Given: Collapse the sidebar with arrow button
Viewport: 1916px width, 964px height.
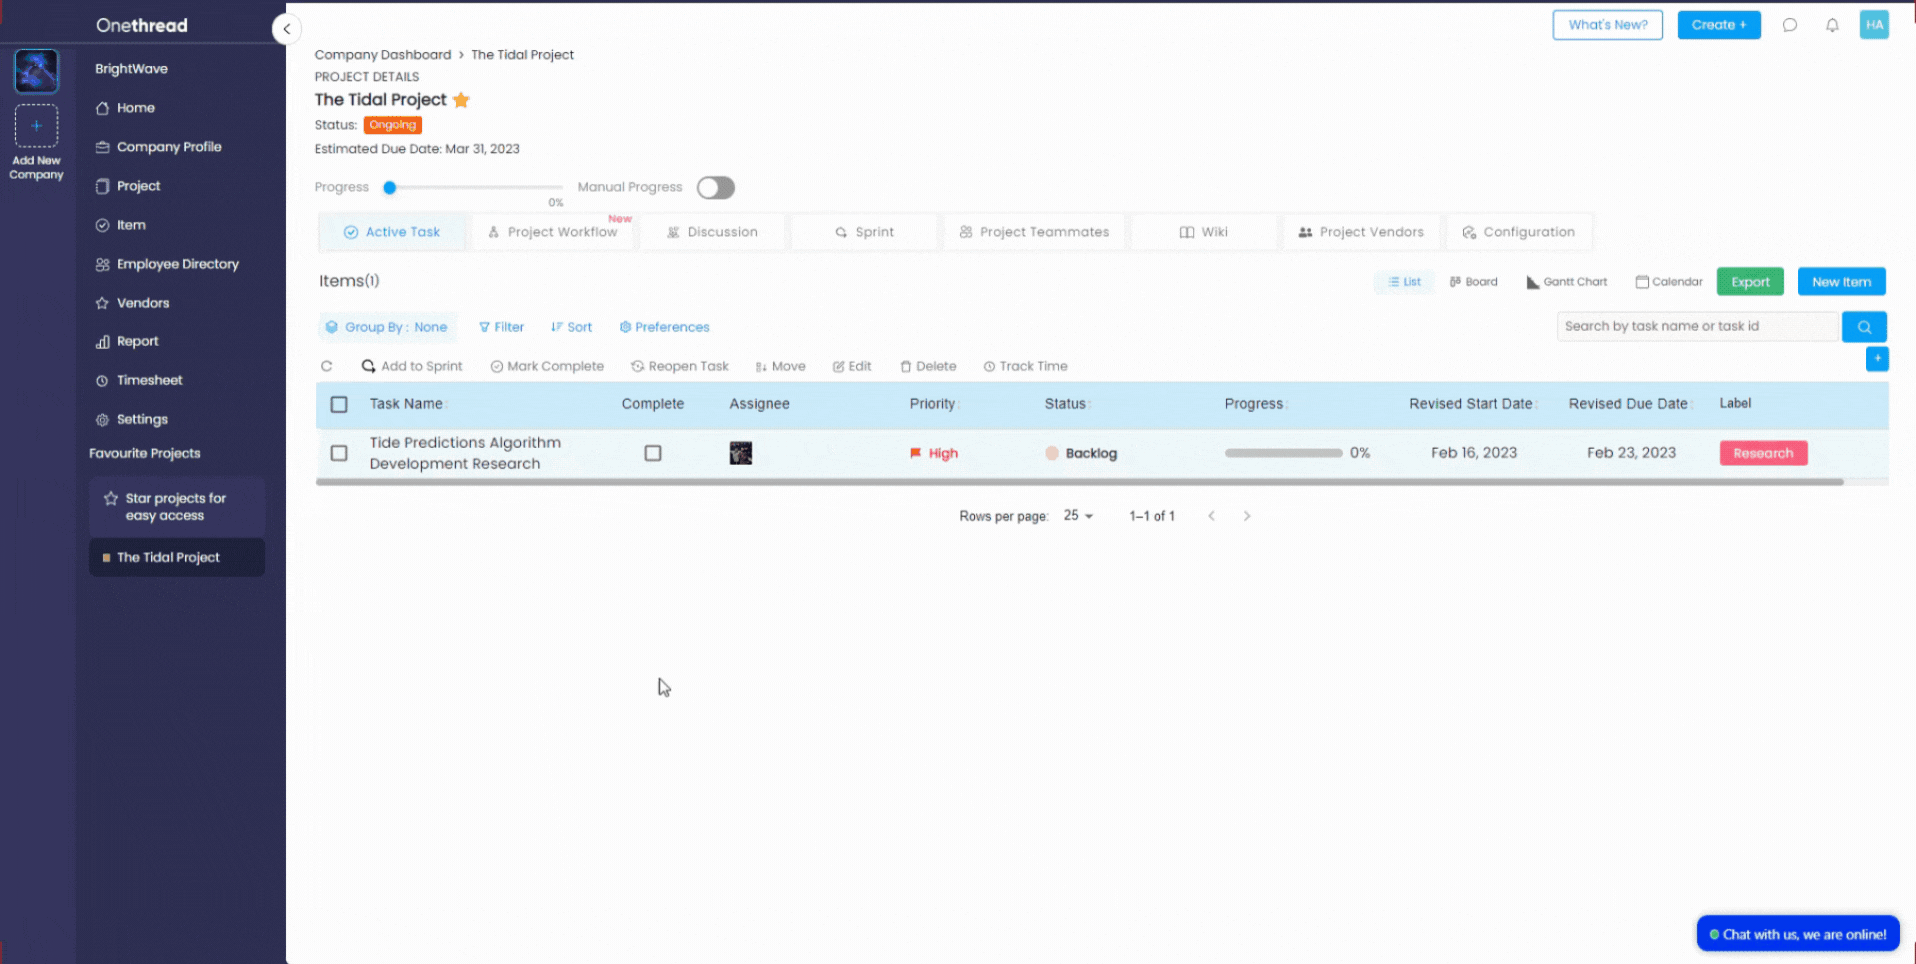Looking at the screenshot, I should 287,29.
